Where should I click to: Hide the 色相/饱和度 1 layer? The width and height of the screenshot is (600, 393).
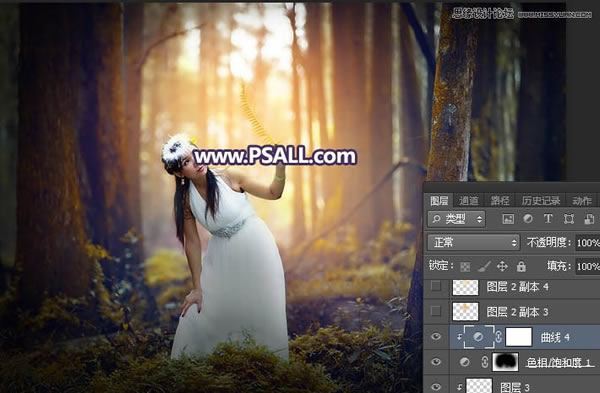pyautogui.click(x=435, y=362)
